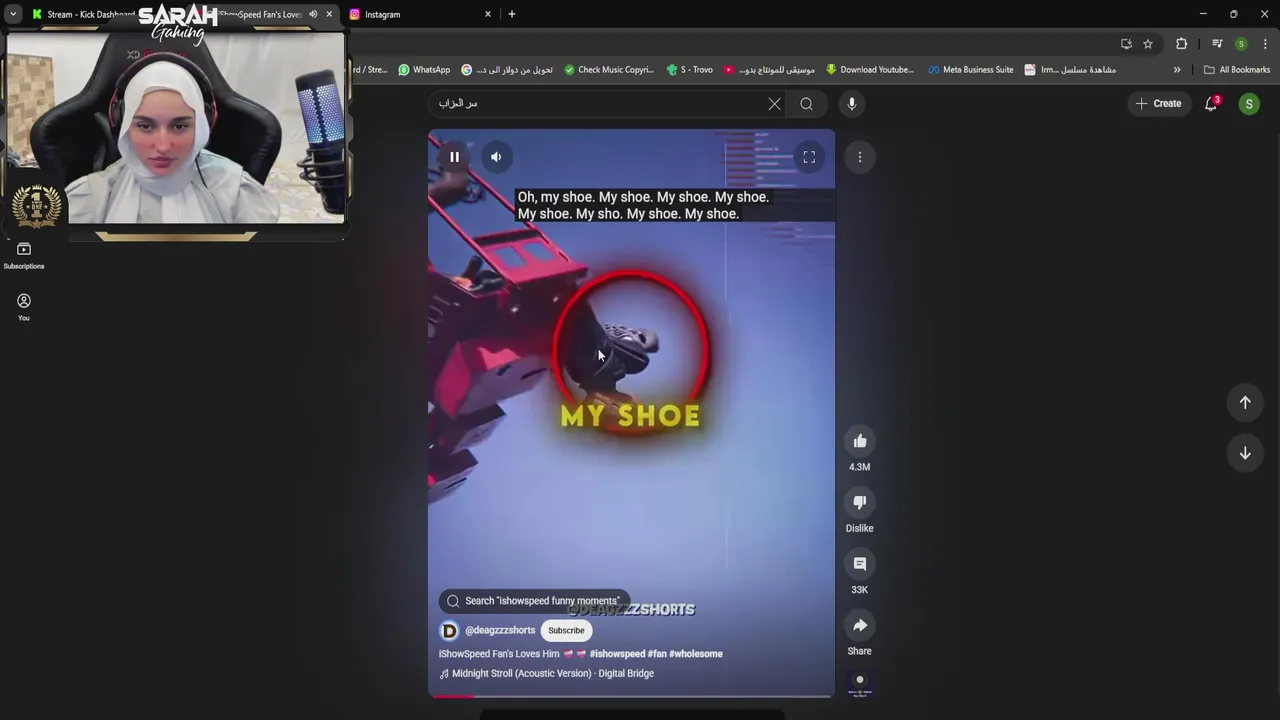Start voice search with microphone
This screenshot has width=1280, height=720.
[x=852, y=104]
